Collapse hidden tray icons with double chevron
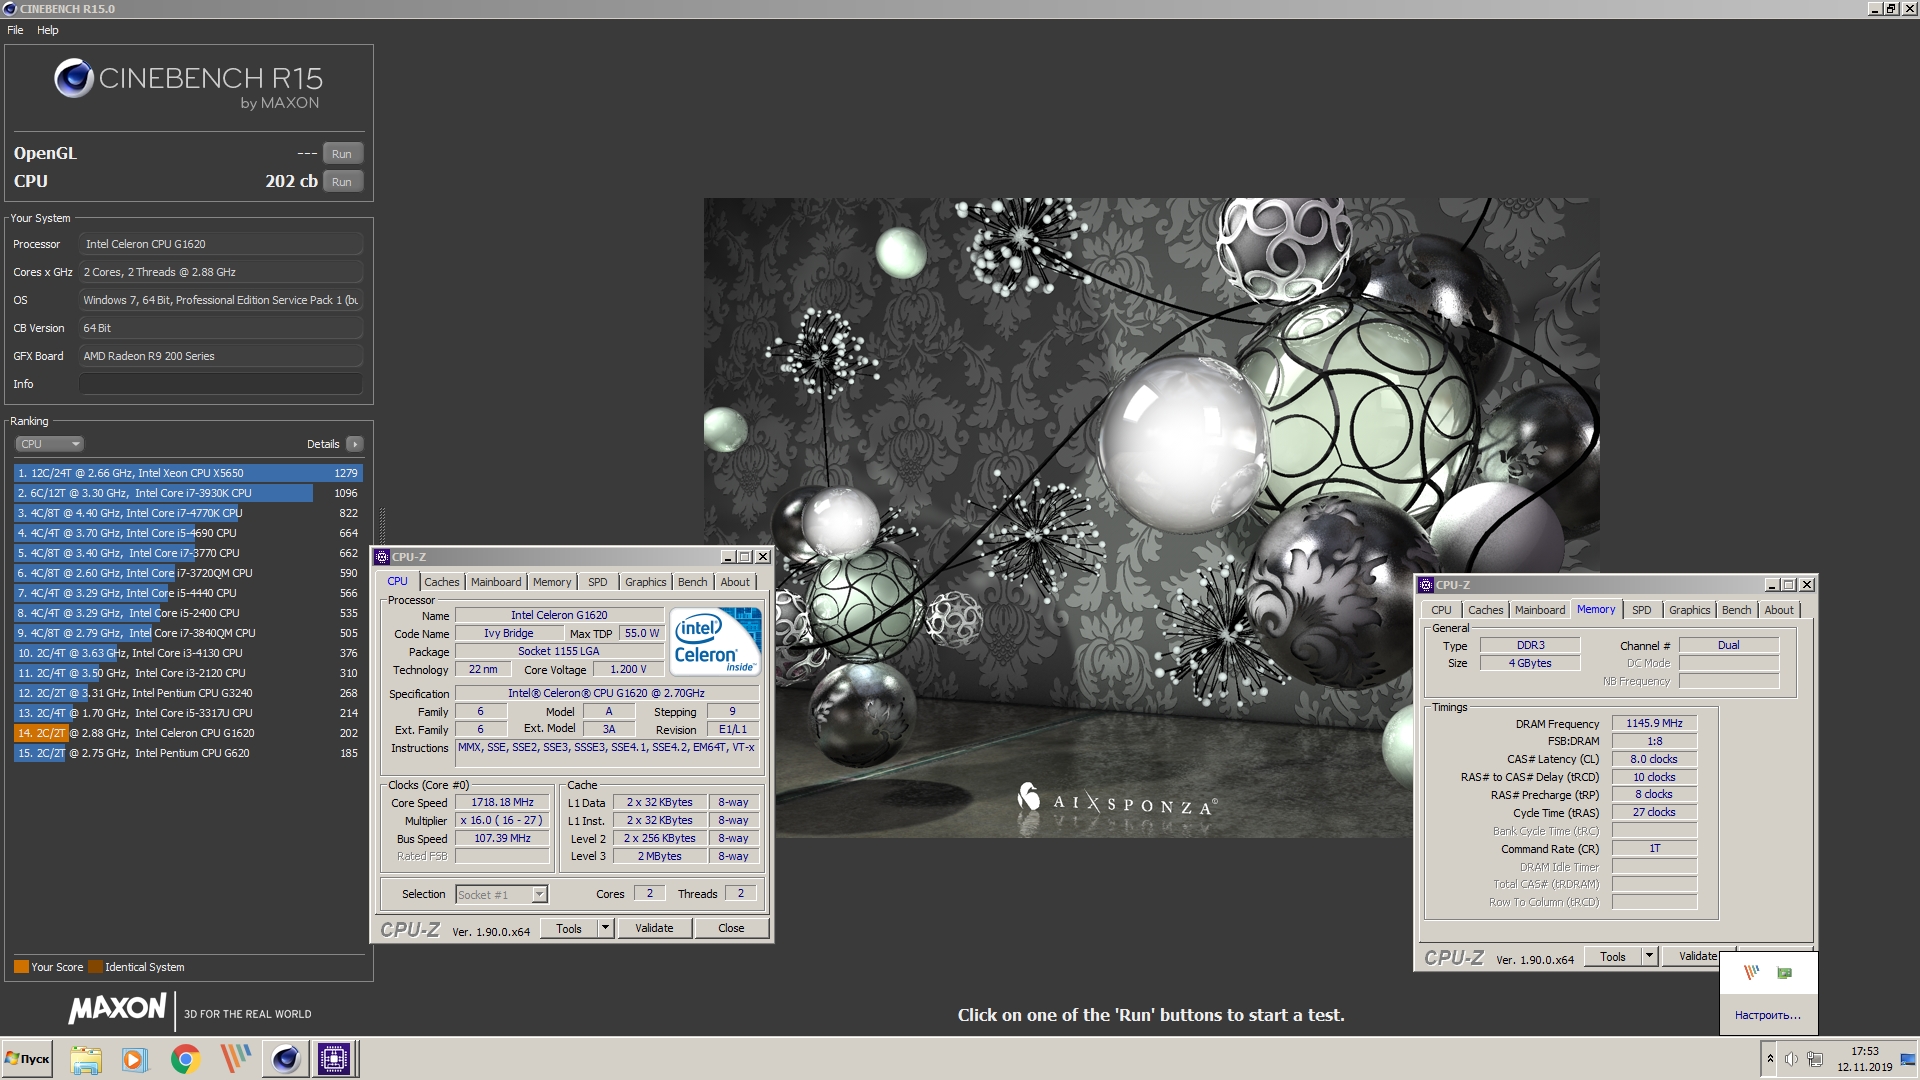This screenshot has height=1080, width=1920. coord(1770,1059)
